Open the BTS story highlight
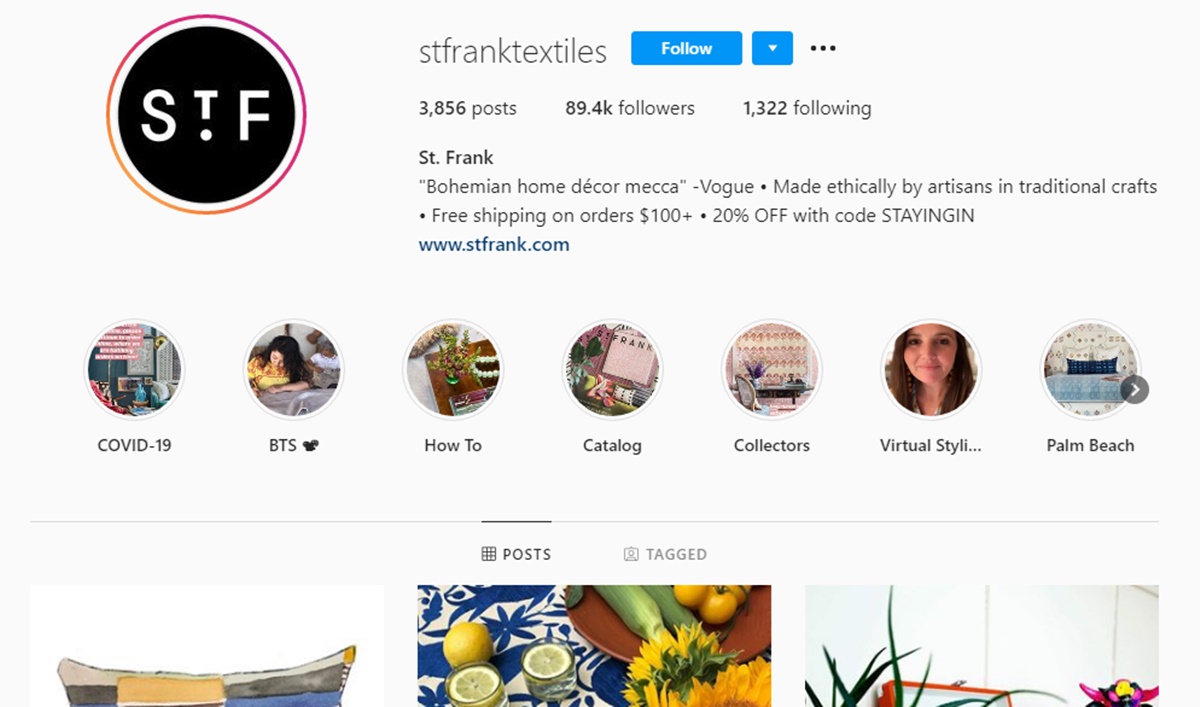This screenshot has height=707, width=1200. click(293, 369)
